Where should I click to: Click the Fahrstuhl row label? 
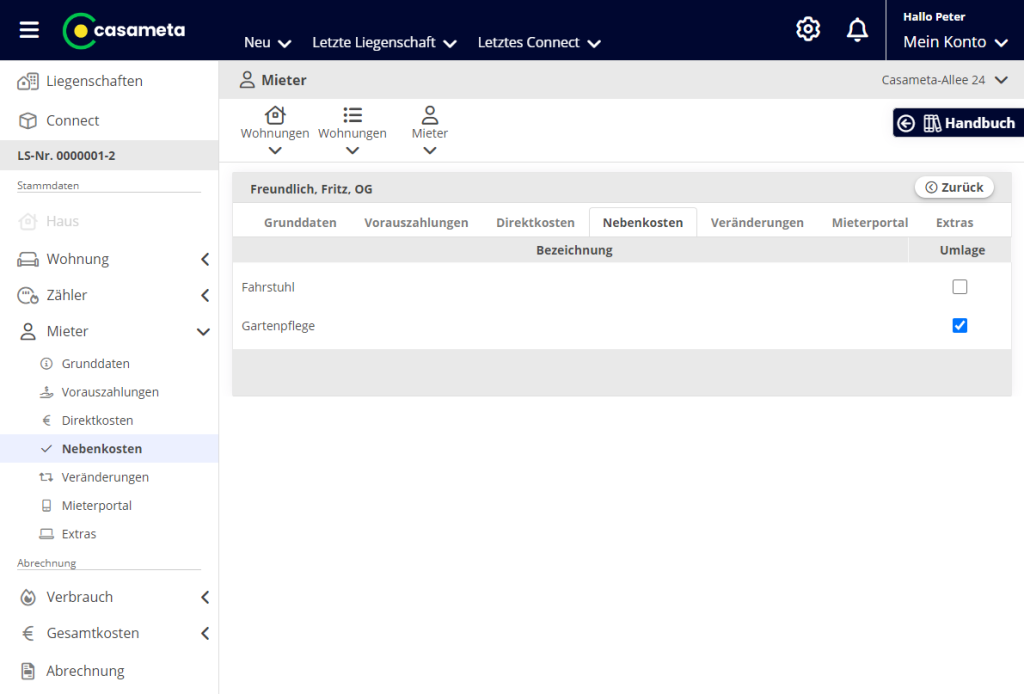[268, 287]
